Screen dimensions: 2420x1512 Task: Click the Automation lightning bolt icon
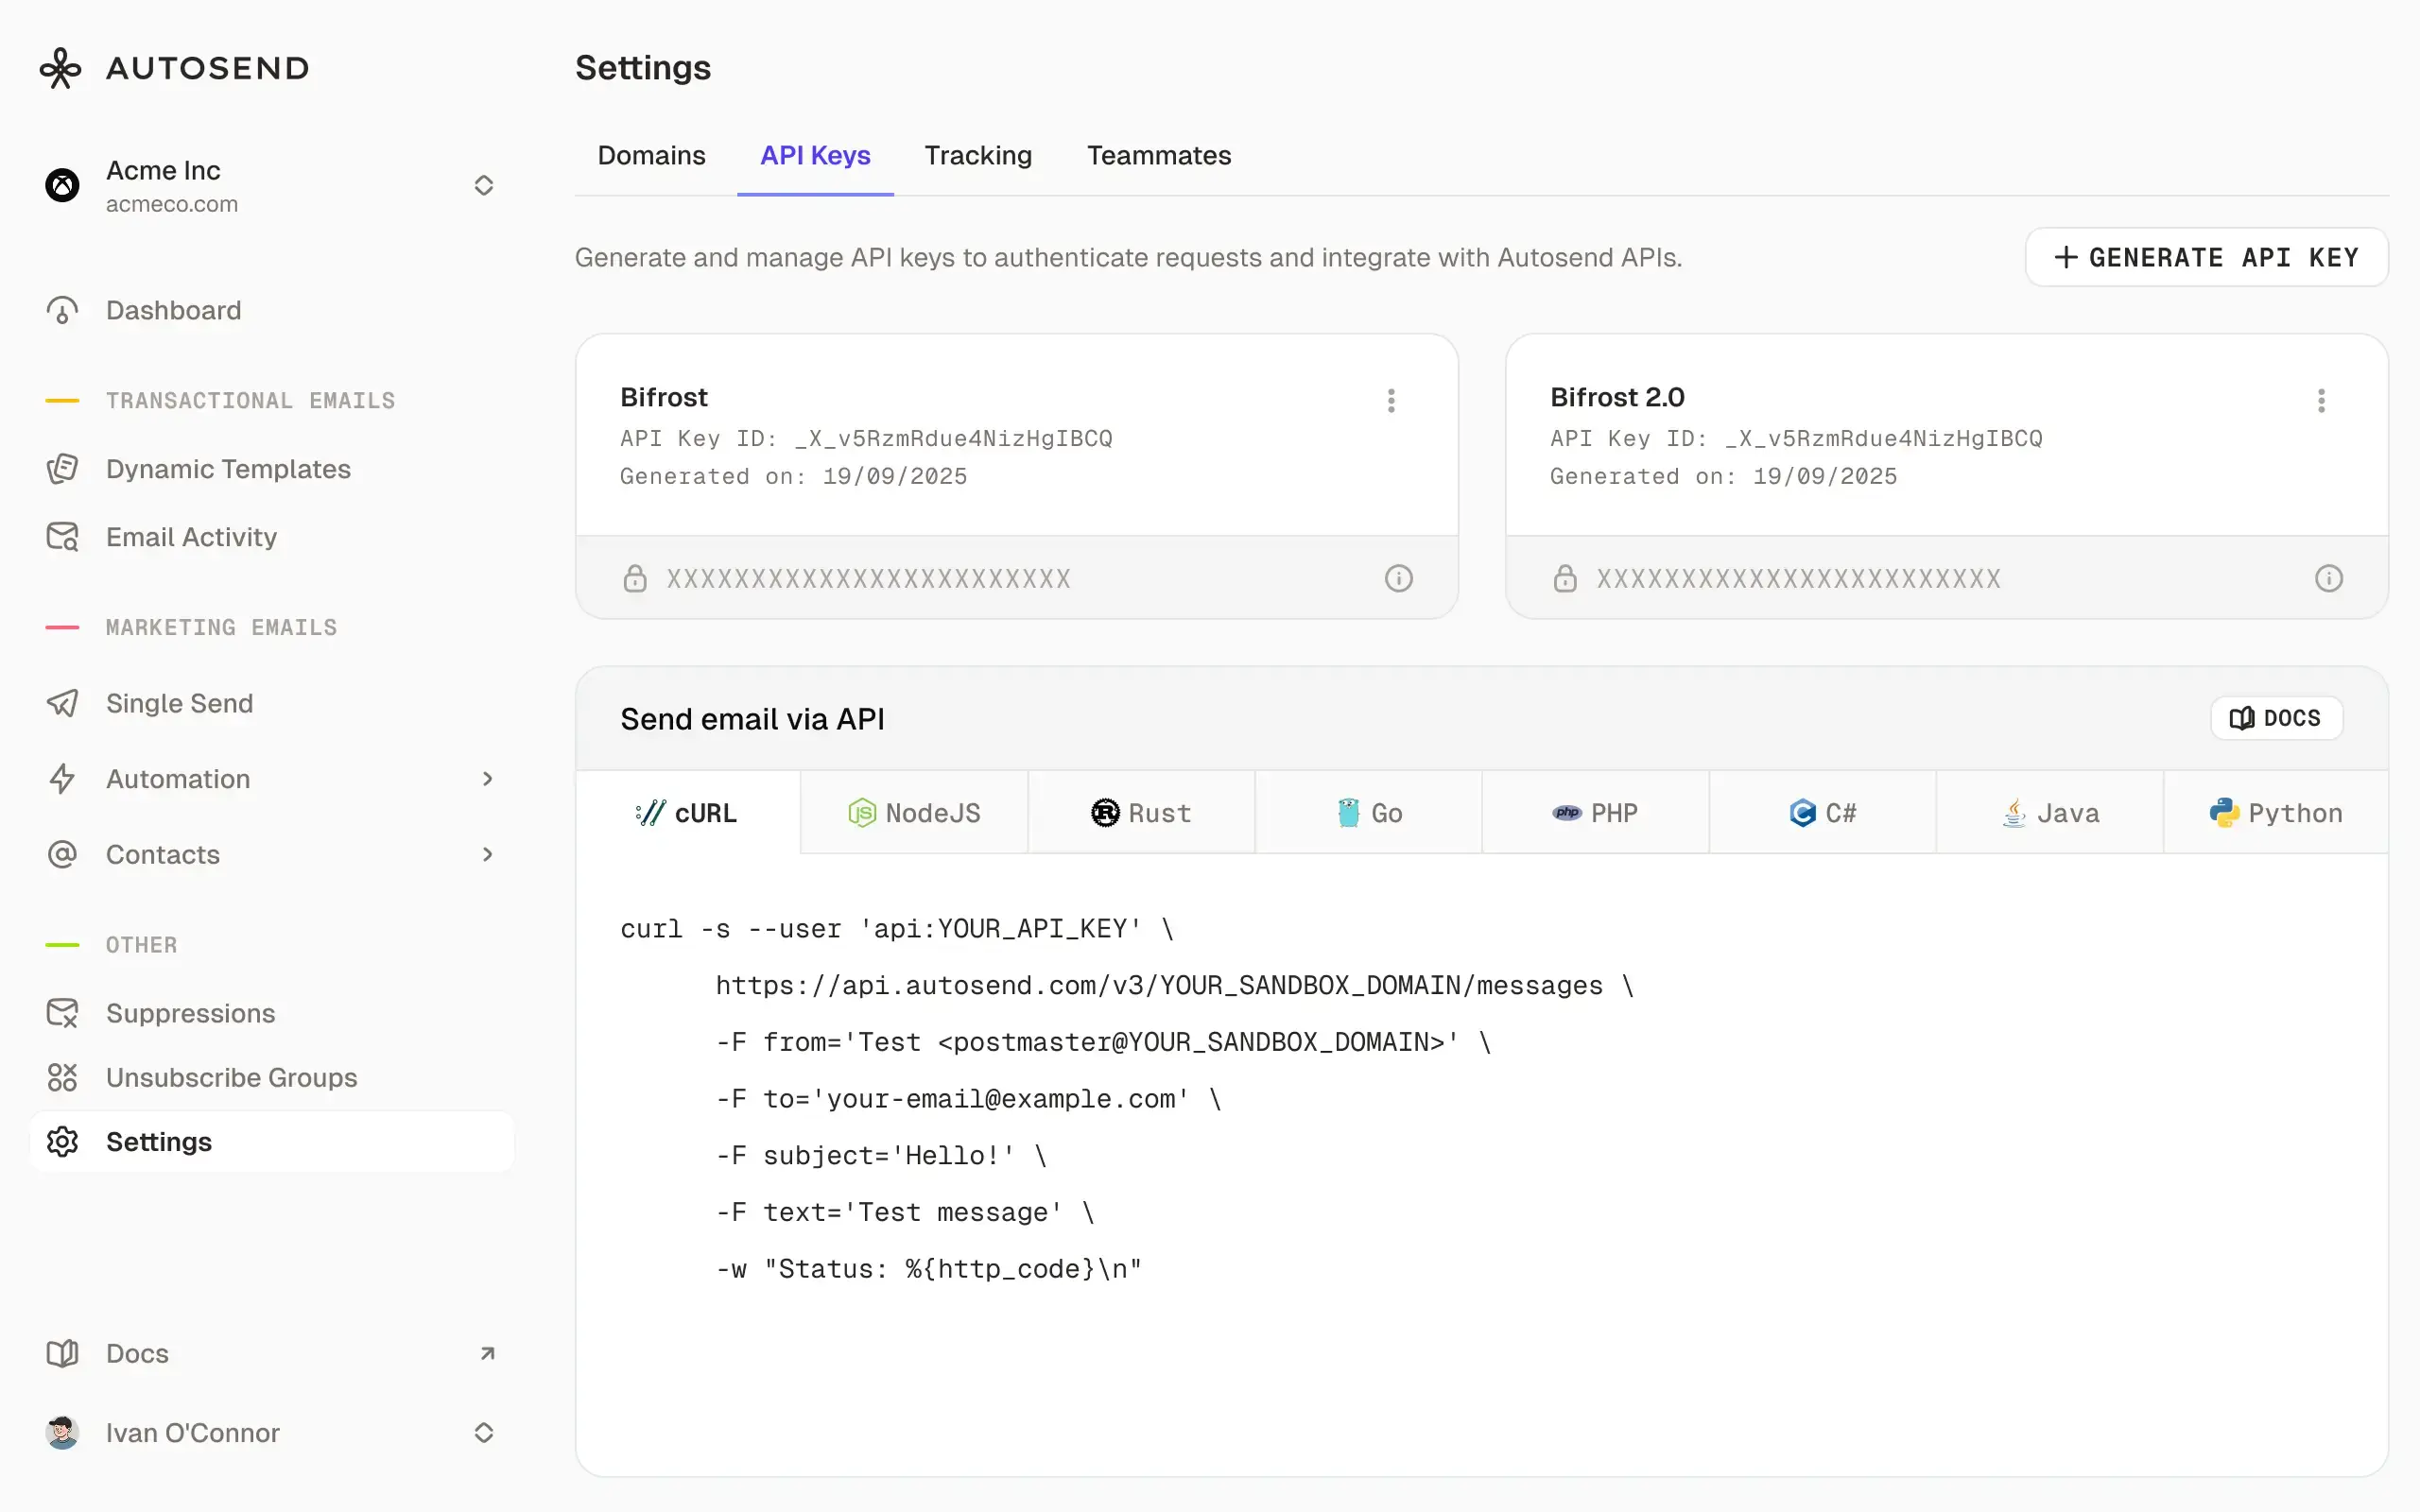62,779
